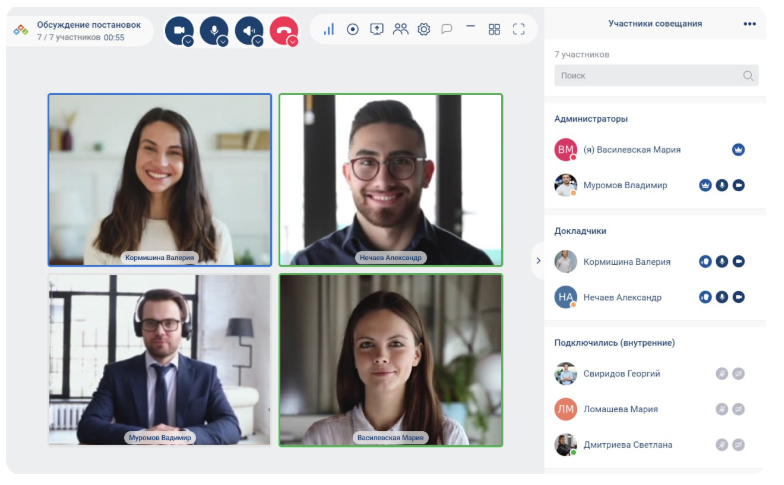
Task: Click presenter icon for Кормишина Валерия
Action: 706,262
